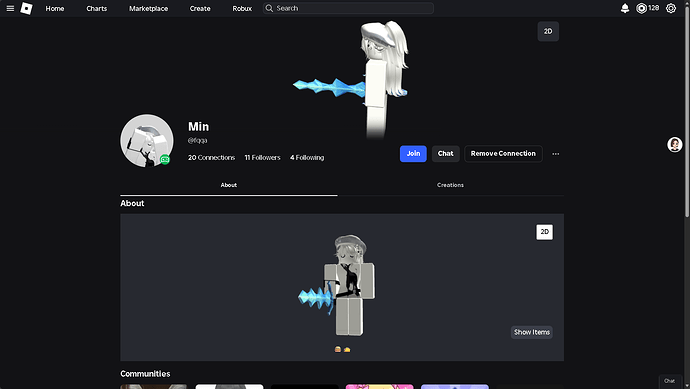Open Robux in top navigation

(x=242, y=8)
